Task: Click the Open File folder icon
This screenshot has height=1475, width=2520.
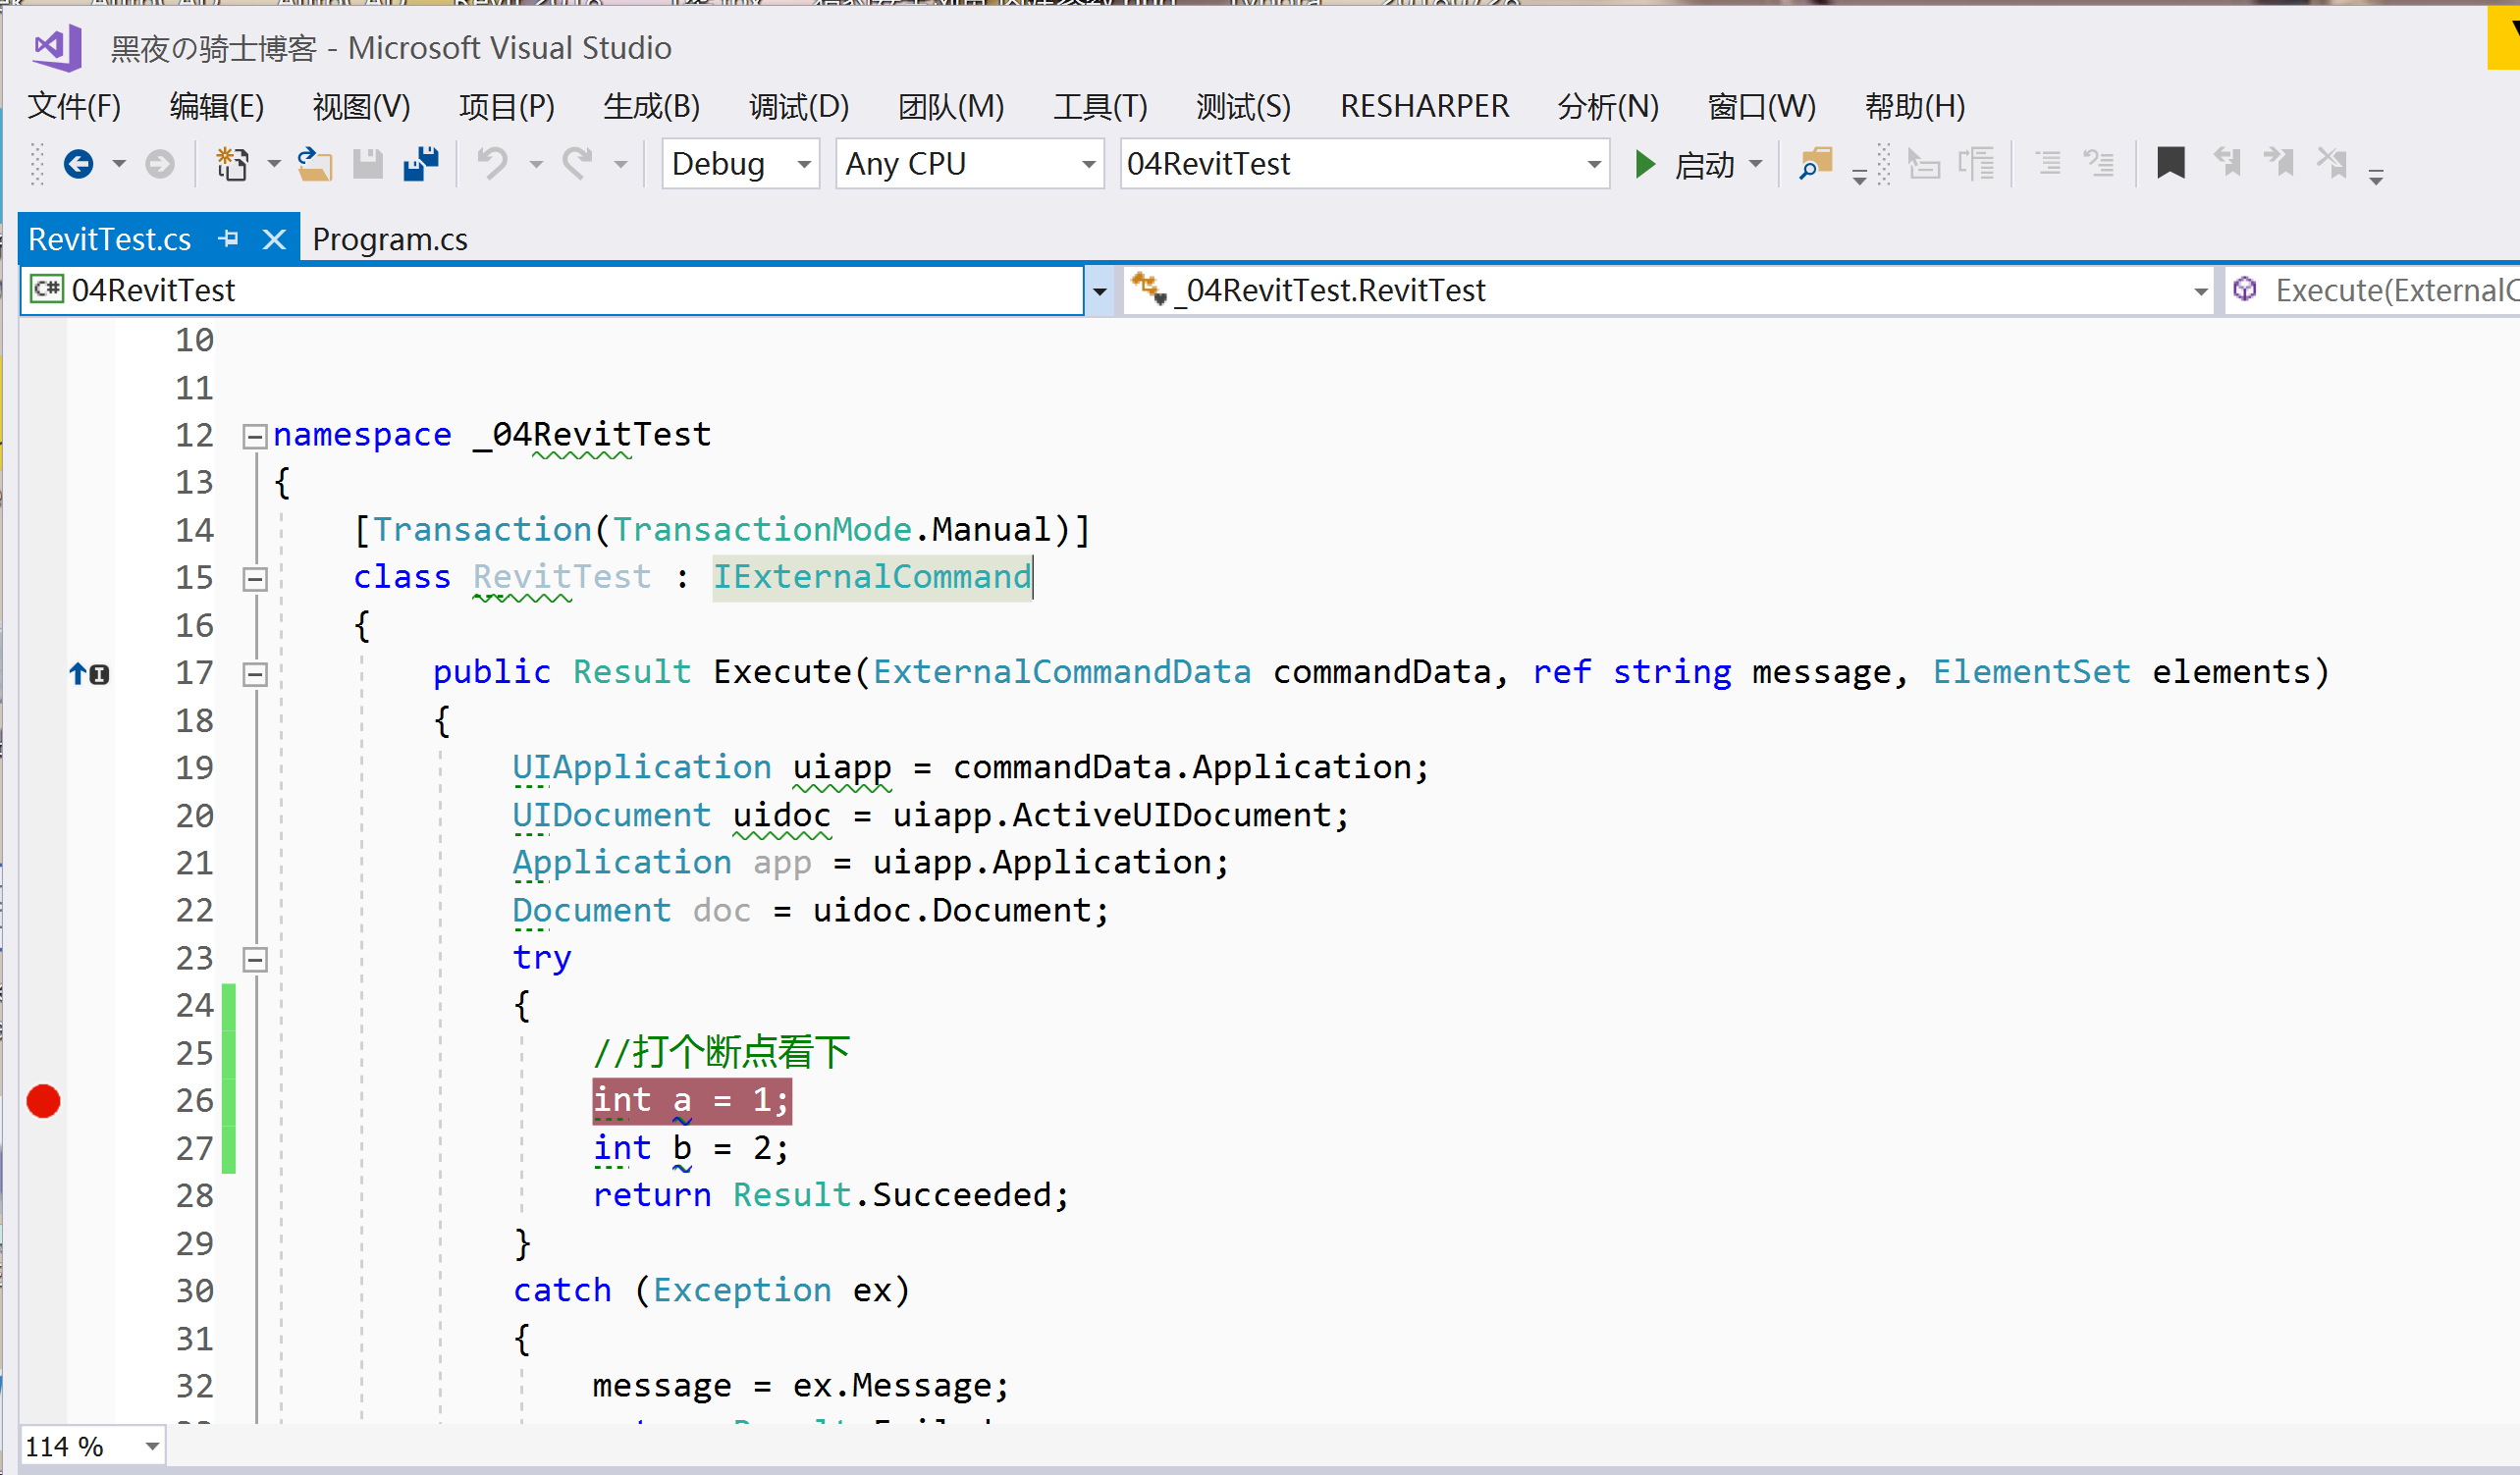Action: (x=314, y=163)
